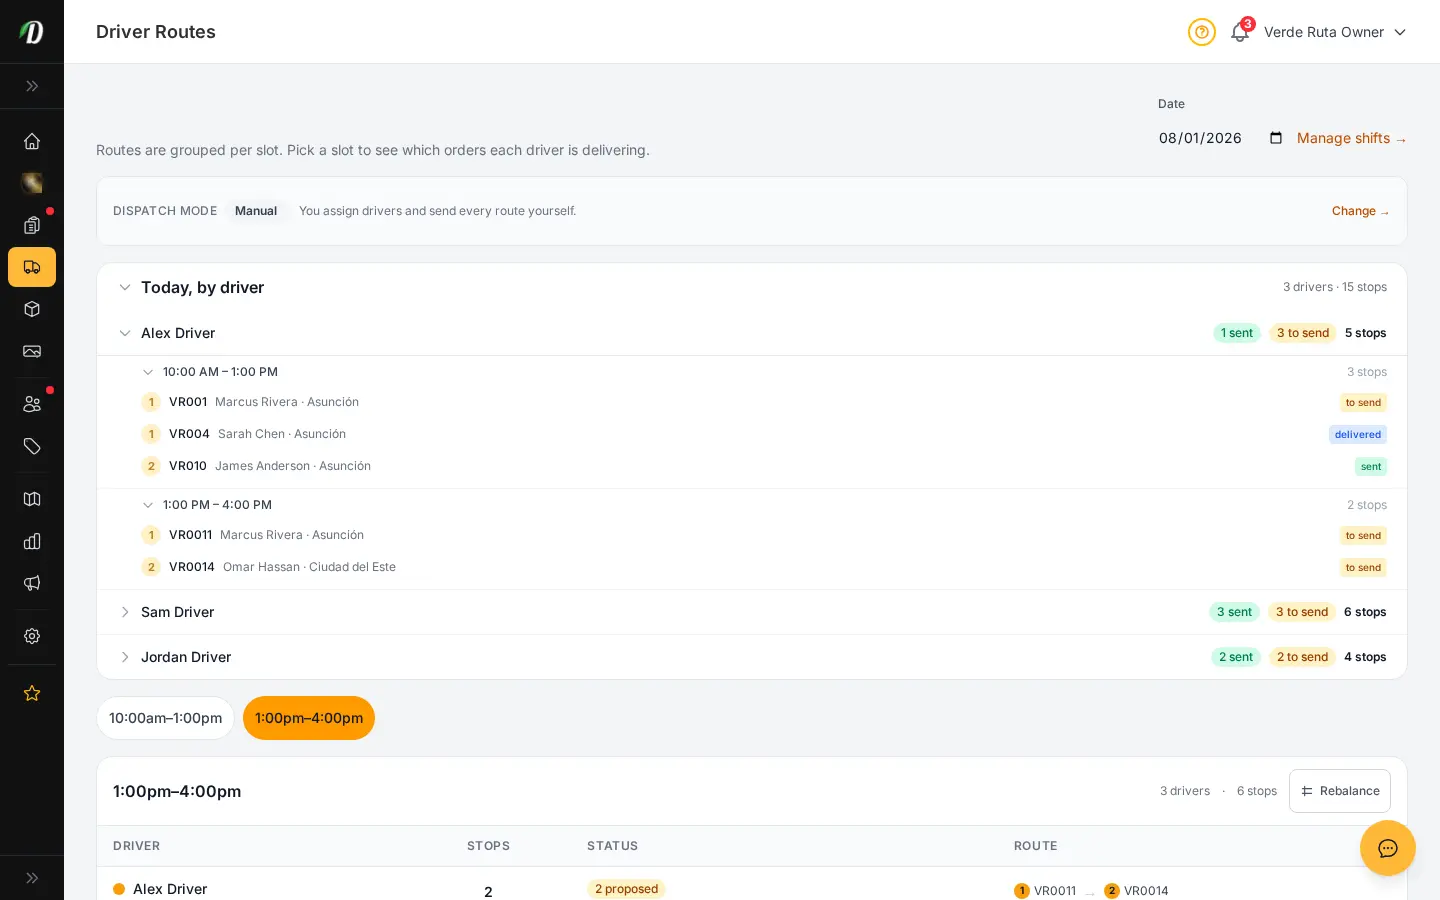Open the clipboard orders icon in sidebar
1440x900 pixels.
32,225
